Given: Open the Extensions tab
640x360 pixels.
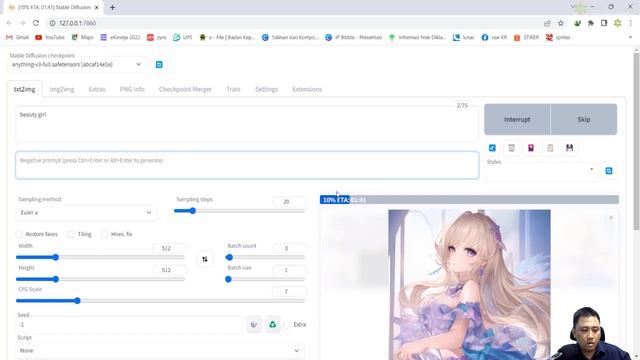Looking at the screenshot, I should coord(307,89).
